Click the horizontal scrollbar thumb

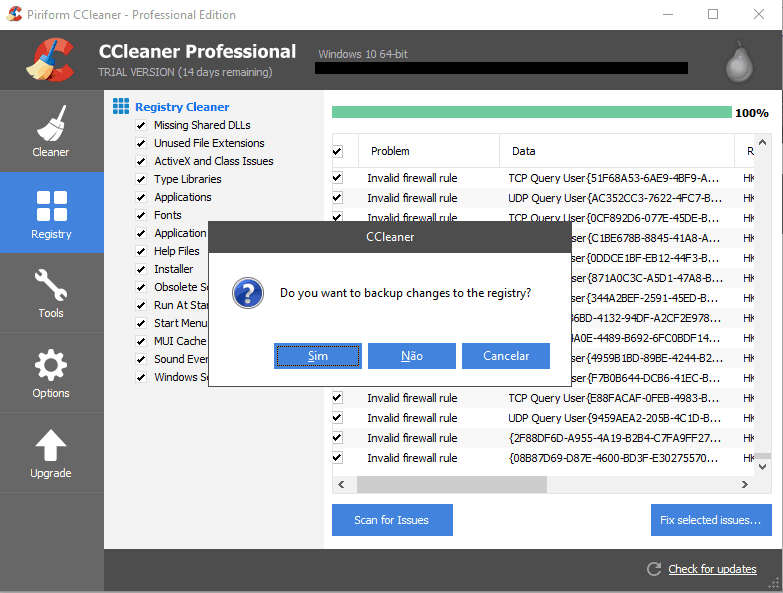(452, 484)
